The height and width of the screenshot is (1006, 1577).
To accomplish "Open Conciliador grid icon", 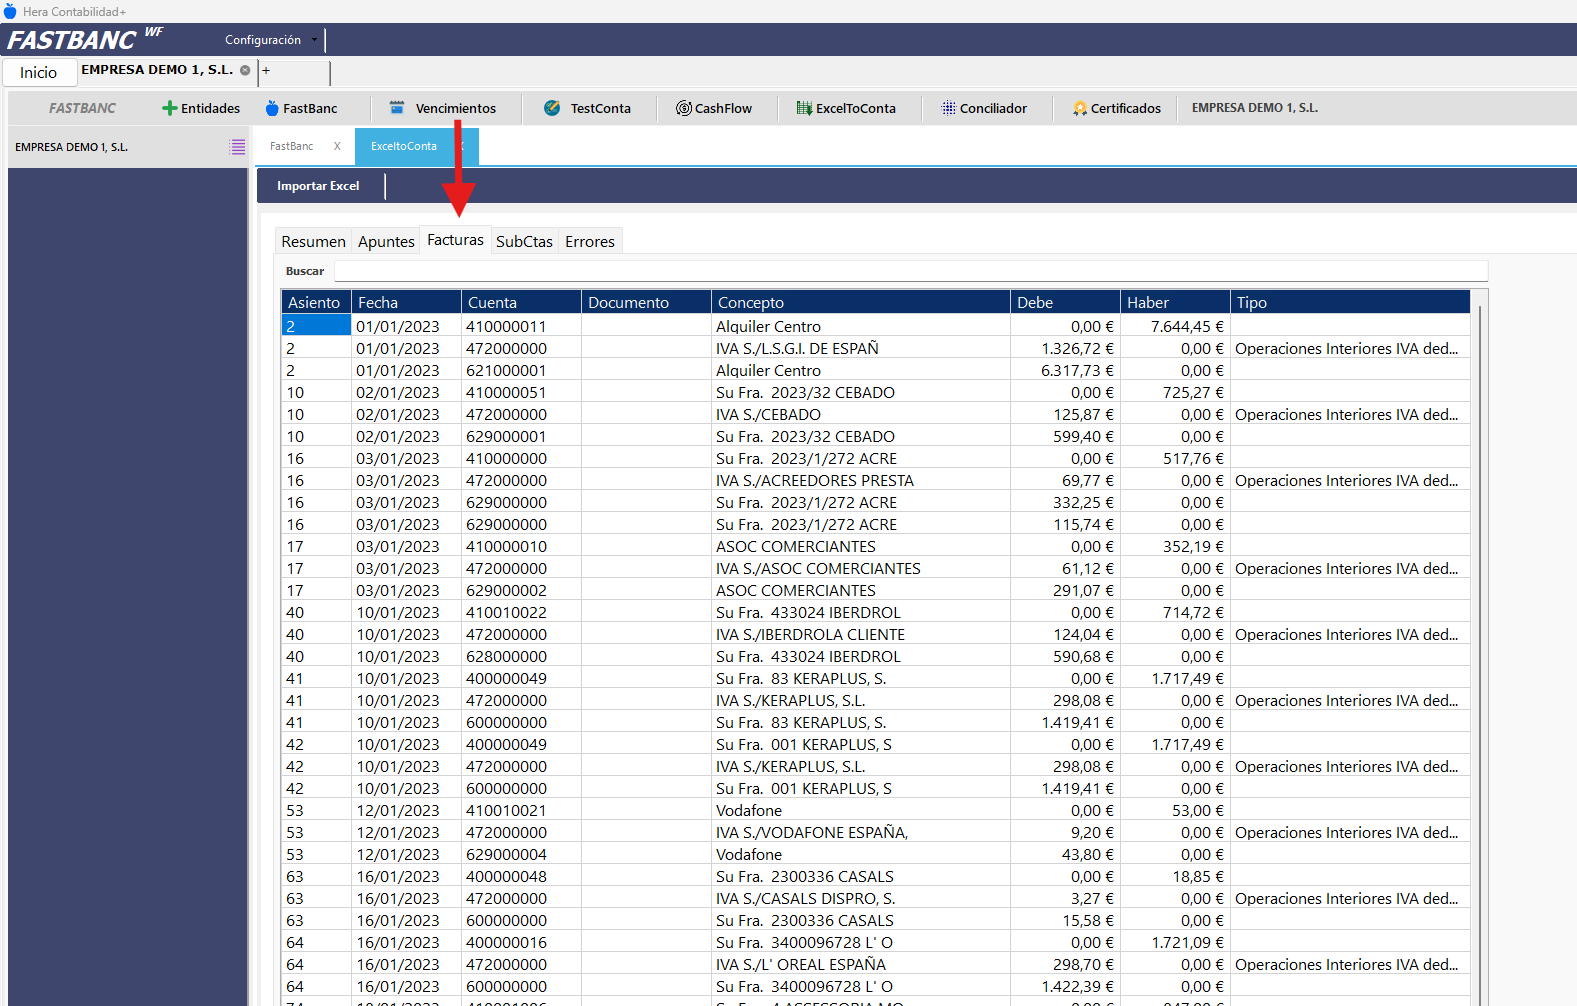I will [x=948, y=108].
